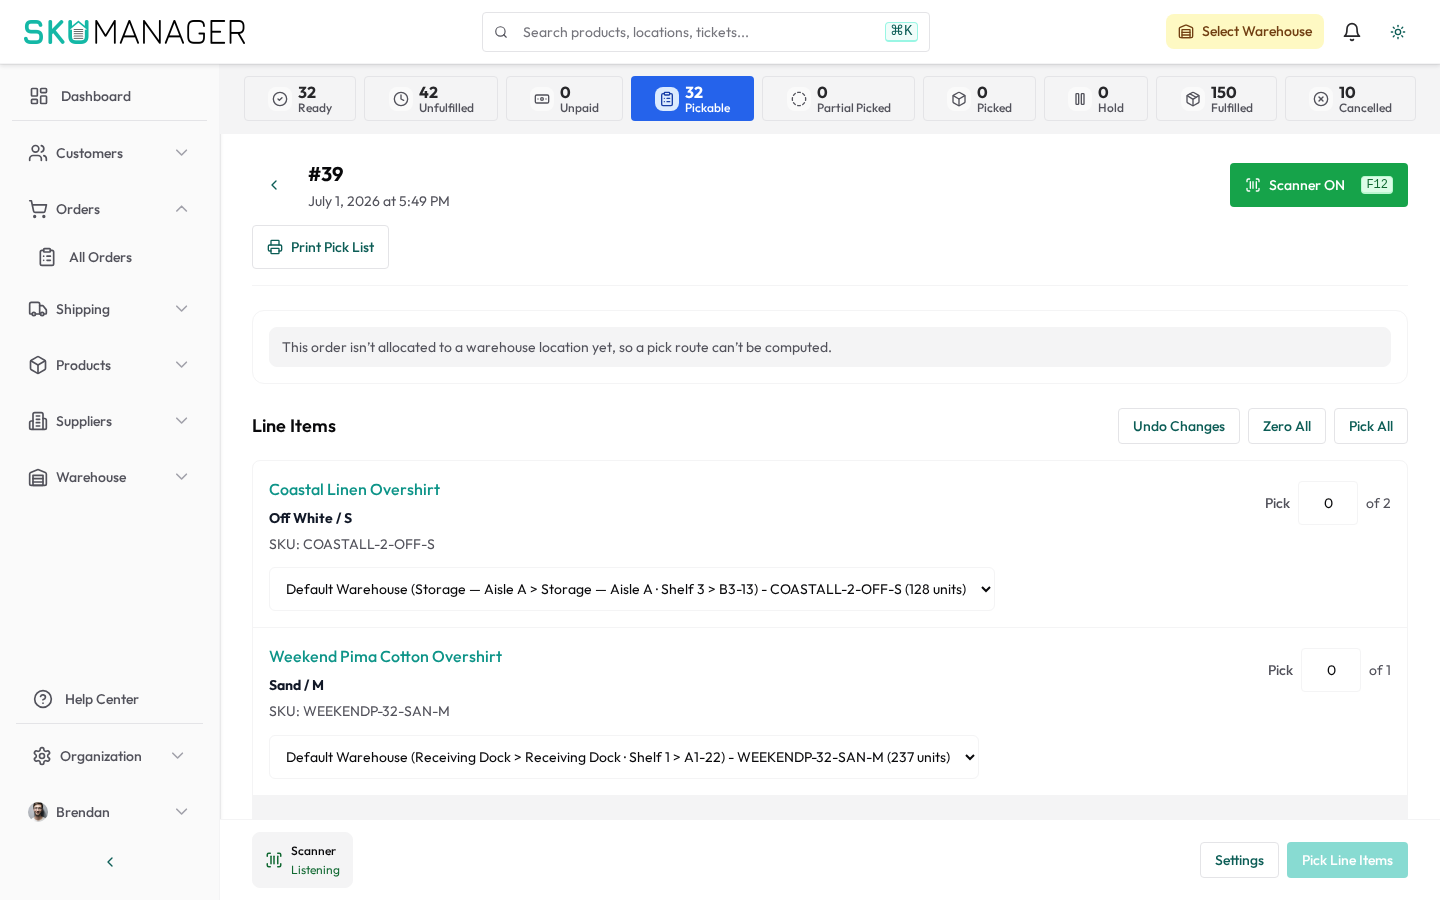Open the notifications bell

[x=1352, y=32]
